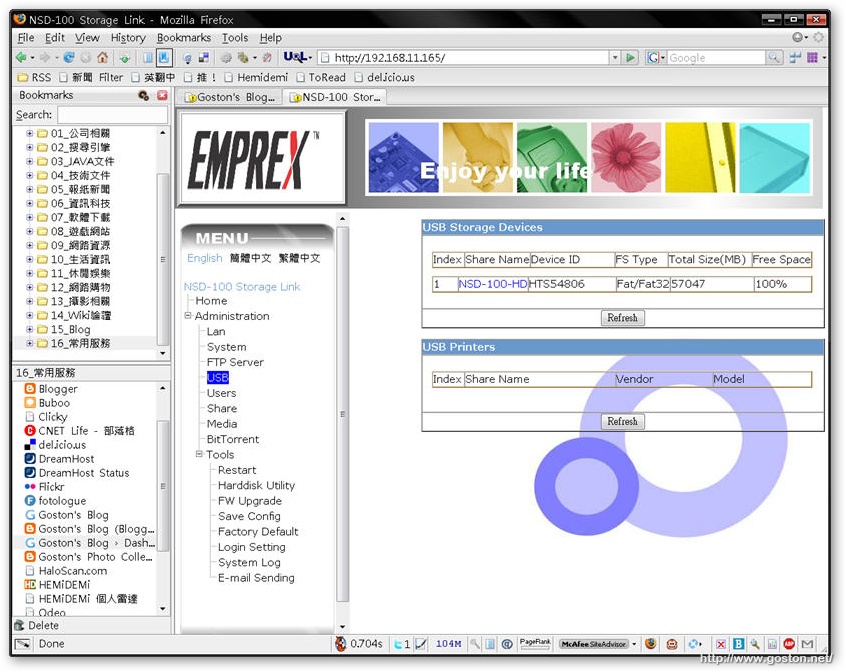Click the del.icio.us bookmarks toolbar item

[385, 77]
